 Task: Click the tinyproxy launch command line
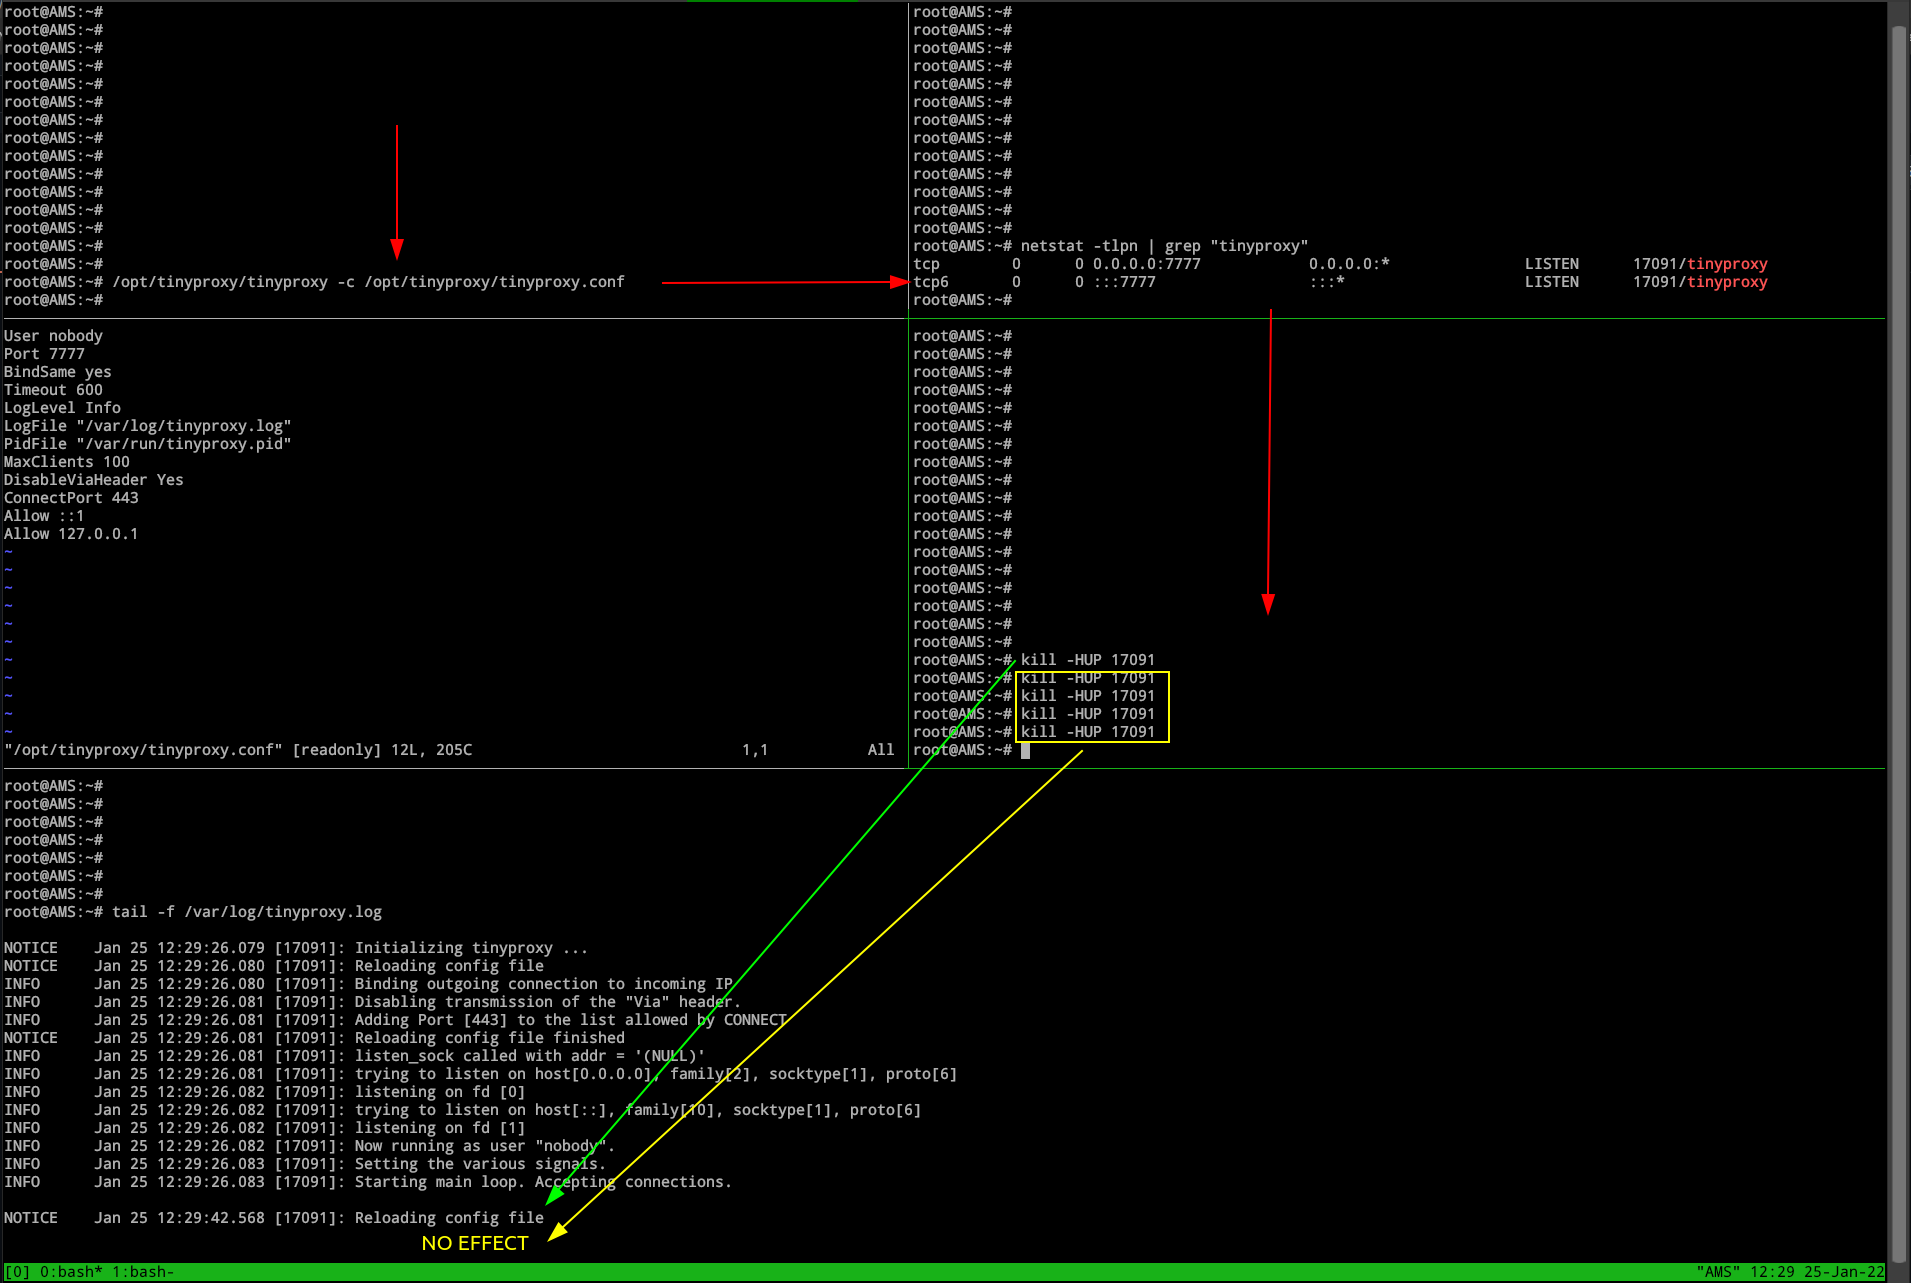coord(368,282)
